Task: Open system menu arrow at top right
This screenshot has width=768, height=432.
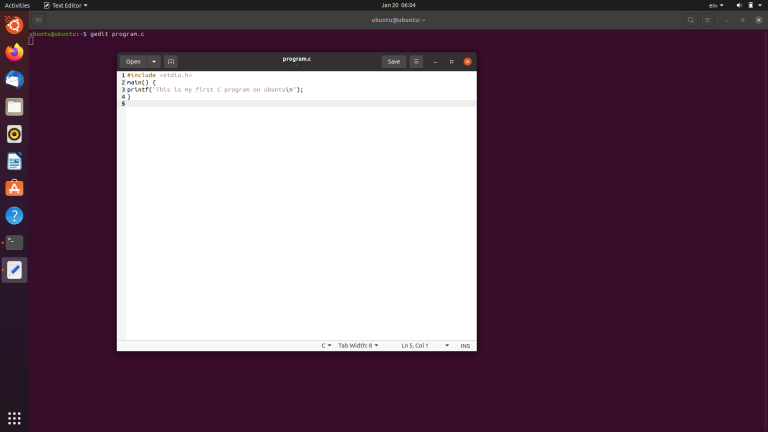Action: (x=760, y=5)
